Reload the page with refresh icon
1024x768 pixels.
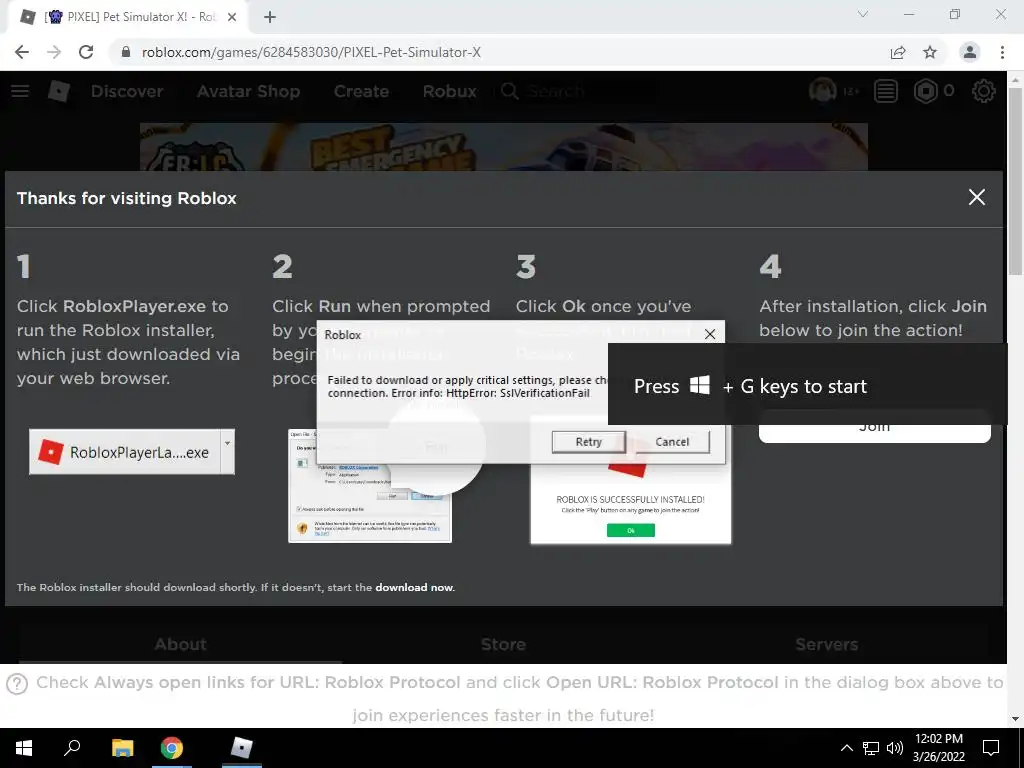click(86, 52)
